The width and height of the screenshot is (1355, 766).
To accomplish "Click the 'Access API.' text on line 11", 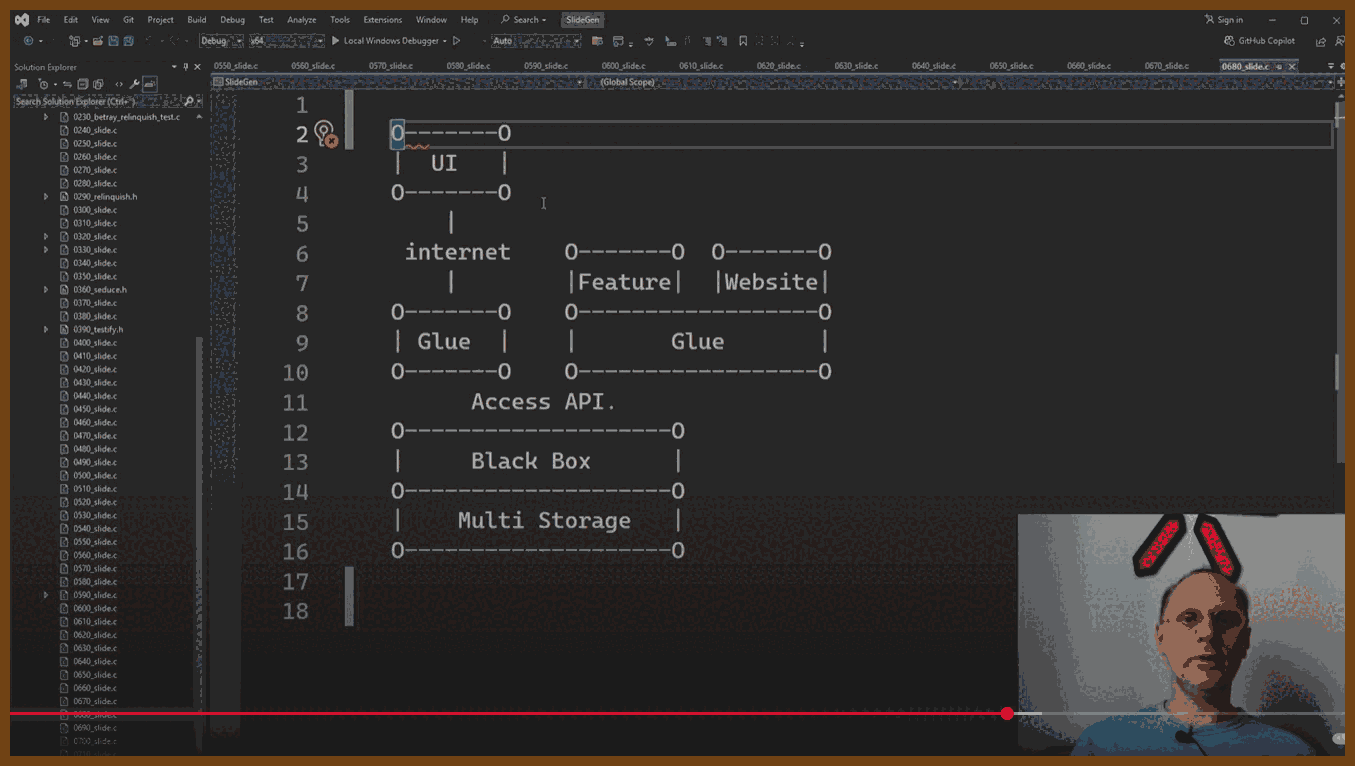I will pyautogui.click(x=544, y=402).
